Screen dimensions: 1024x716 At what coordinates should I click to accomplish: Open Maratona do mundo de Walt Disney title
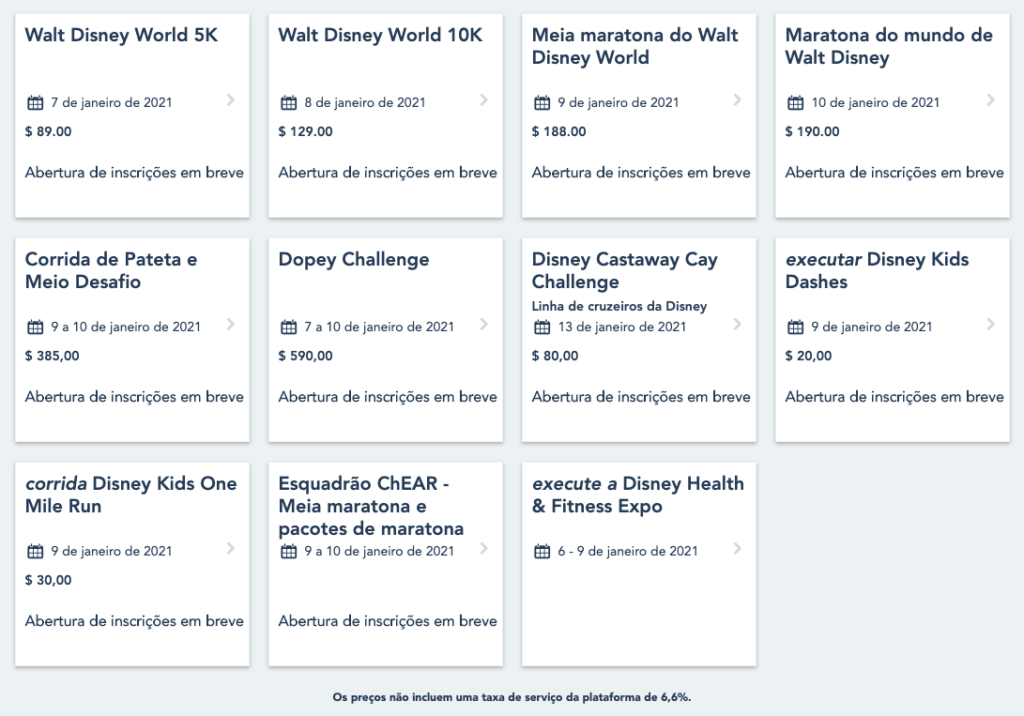click(889, 46)
